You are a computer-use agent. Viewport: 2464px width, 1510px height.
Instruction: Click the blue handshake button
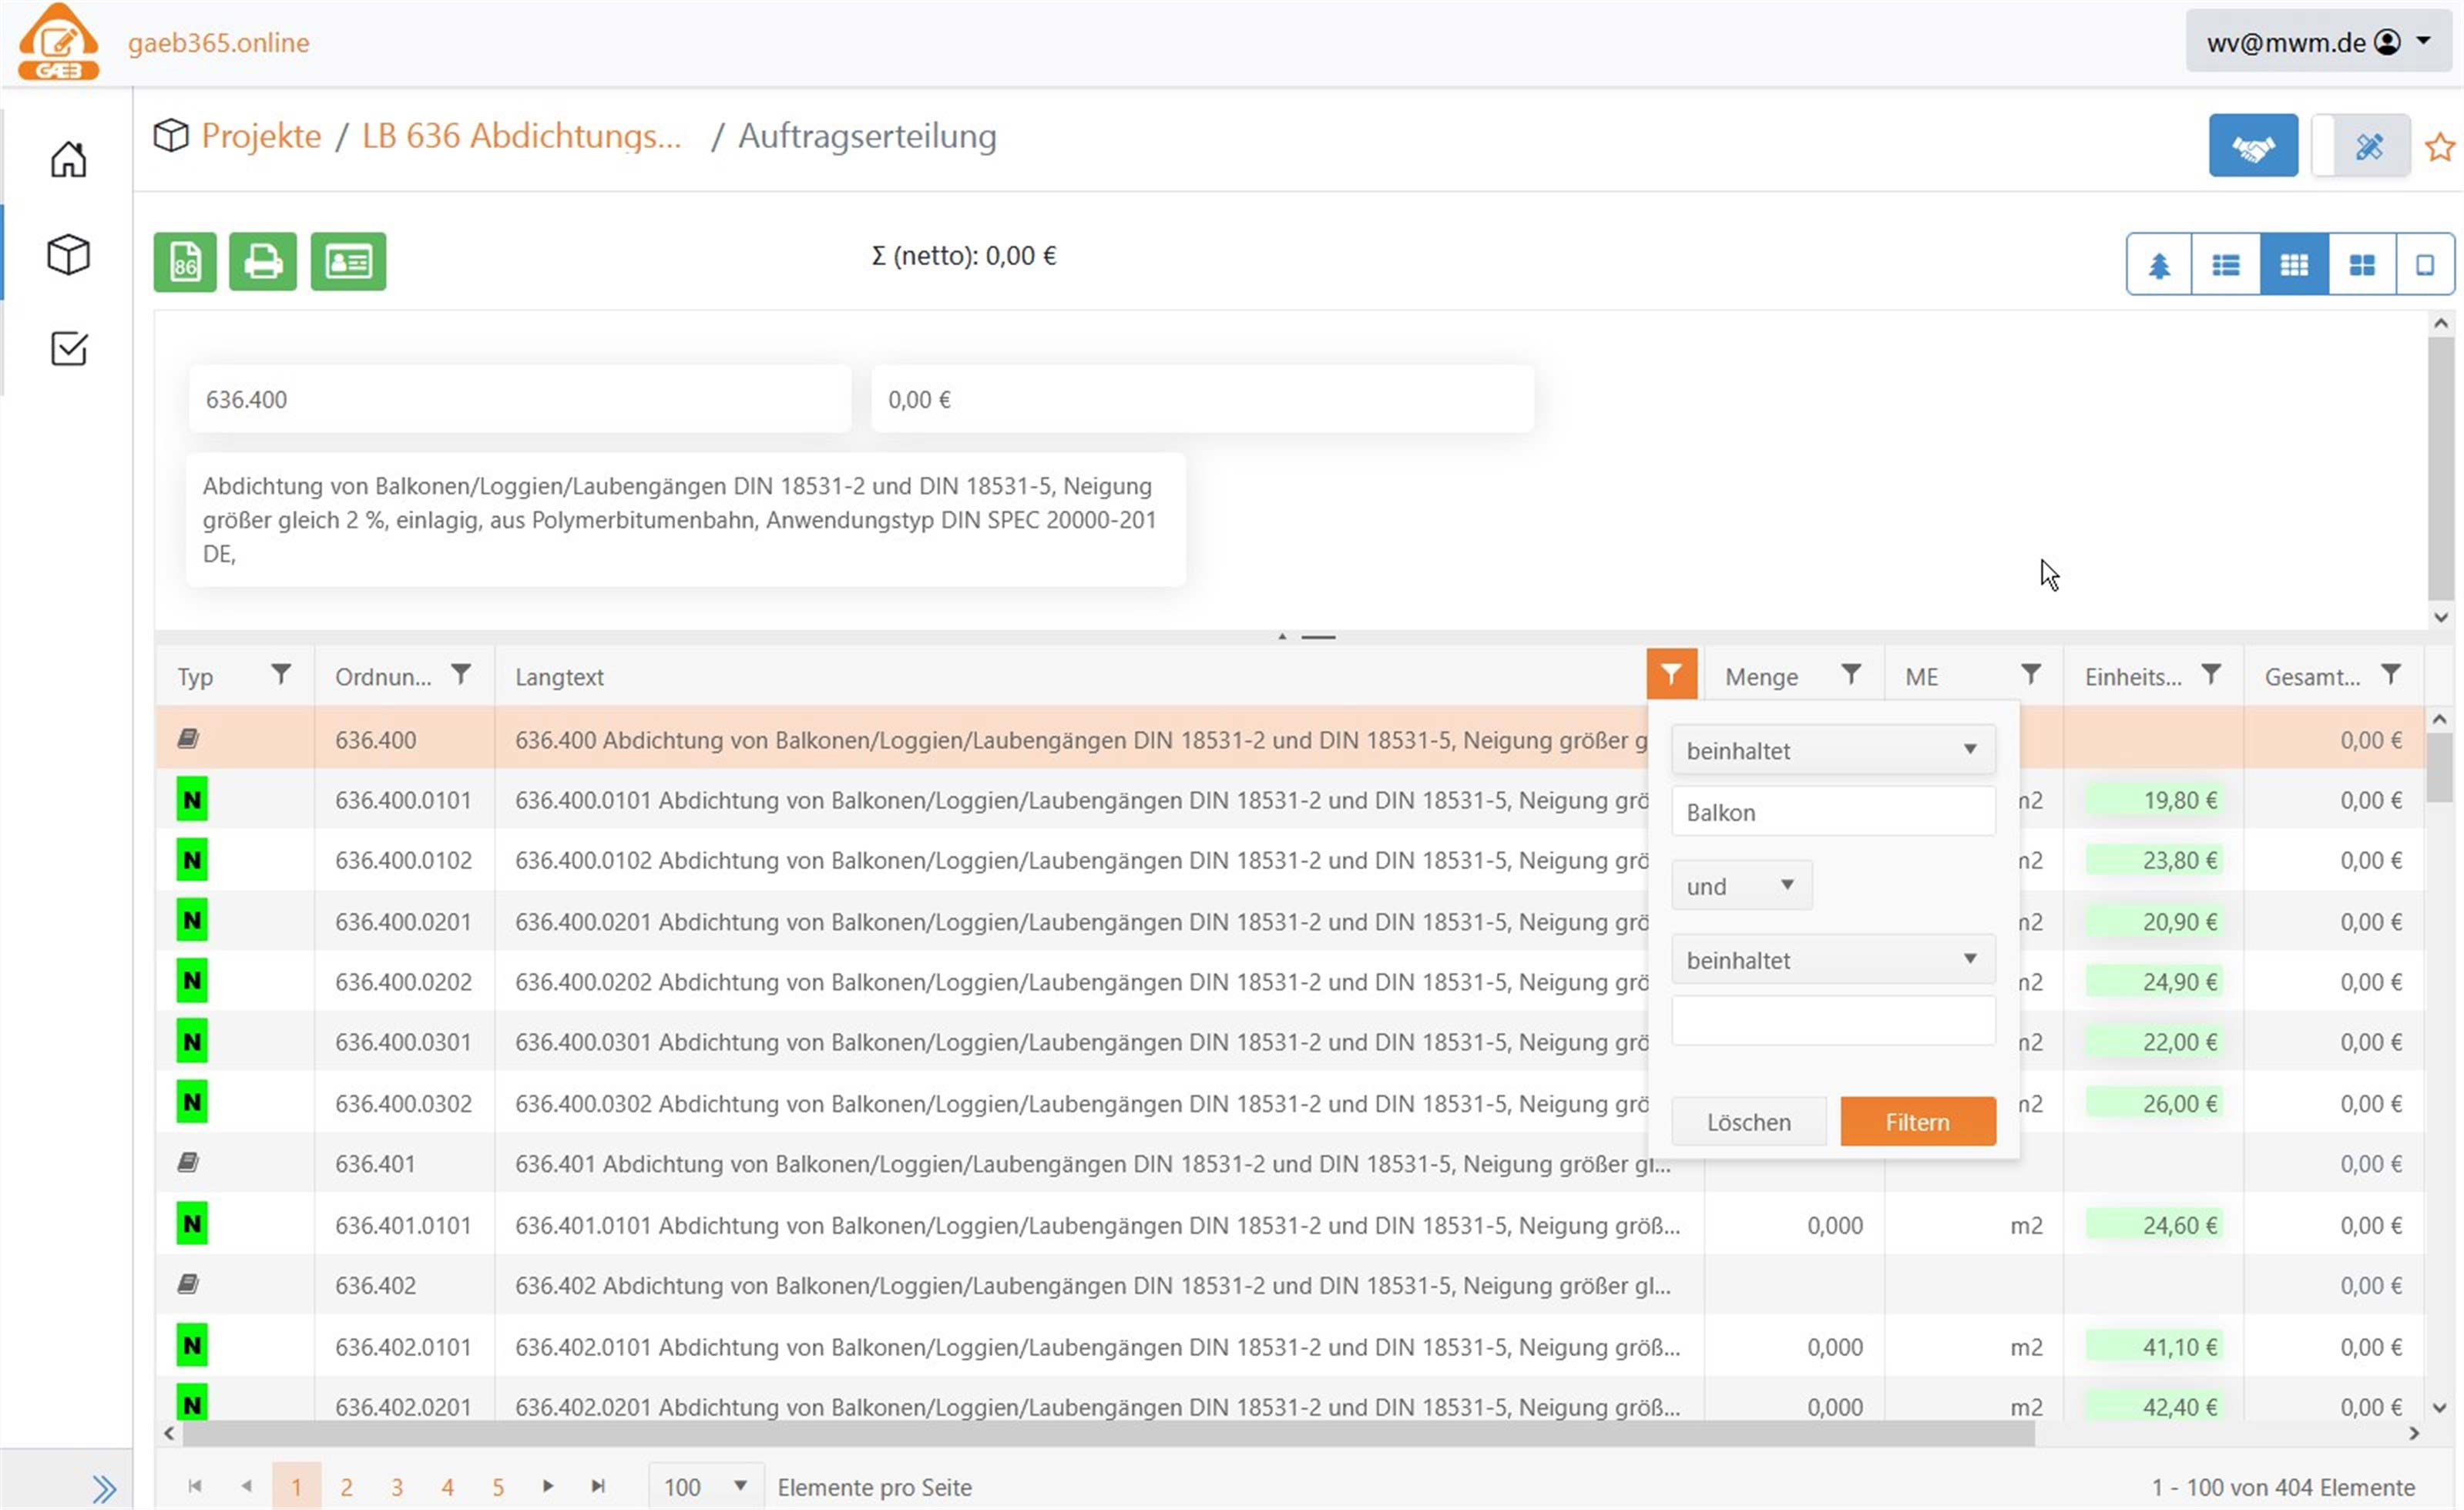click(x=2253, y=146)
